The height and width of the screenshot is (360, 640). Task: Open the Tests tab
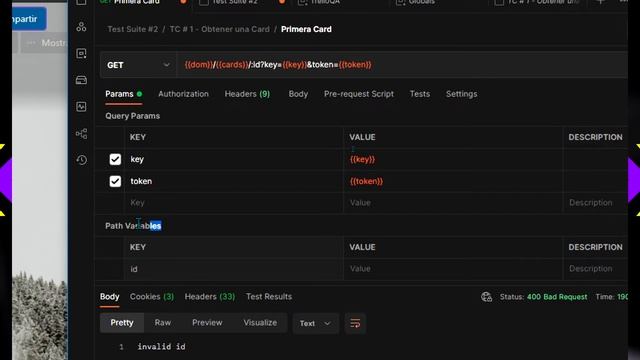click(420, 94)
